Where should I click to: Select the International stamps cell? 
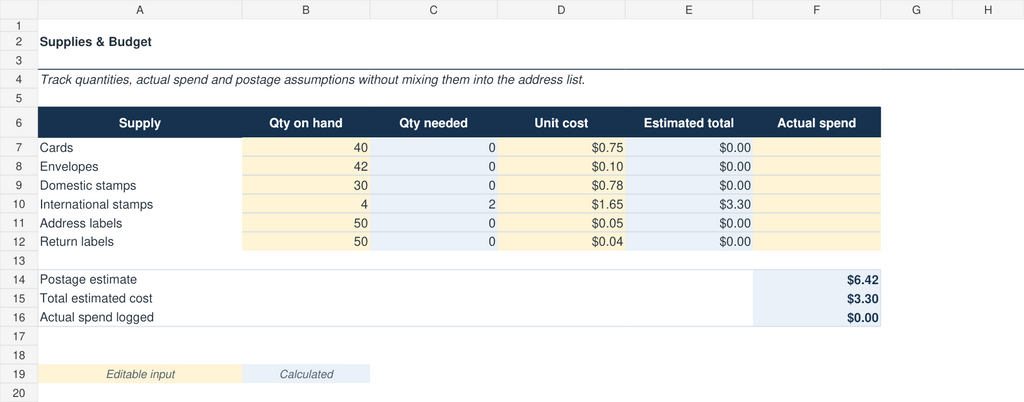coord(140,204)
